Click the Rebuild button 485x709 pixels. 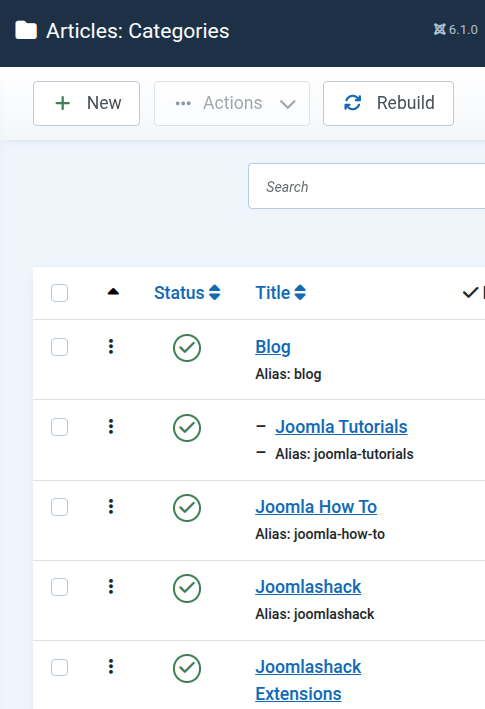(x=388, y=103)
